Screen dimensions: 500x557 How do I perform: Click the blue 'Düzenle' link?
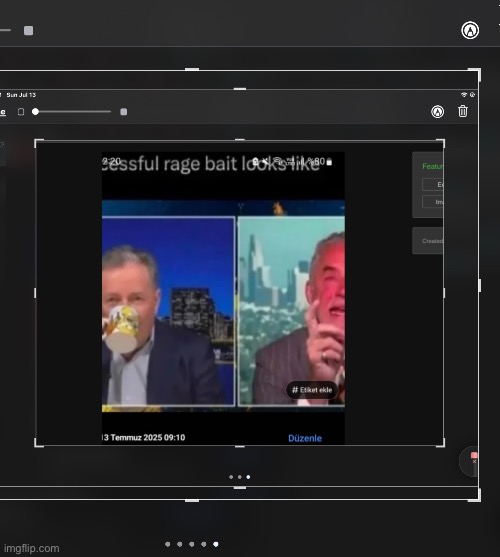(305, 438)
